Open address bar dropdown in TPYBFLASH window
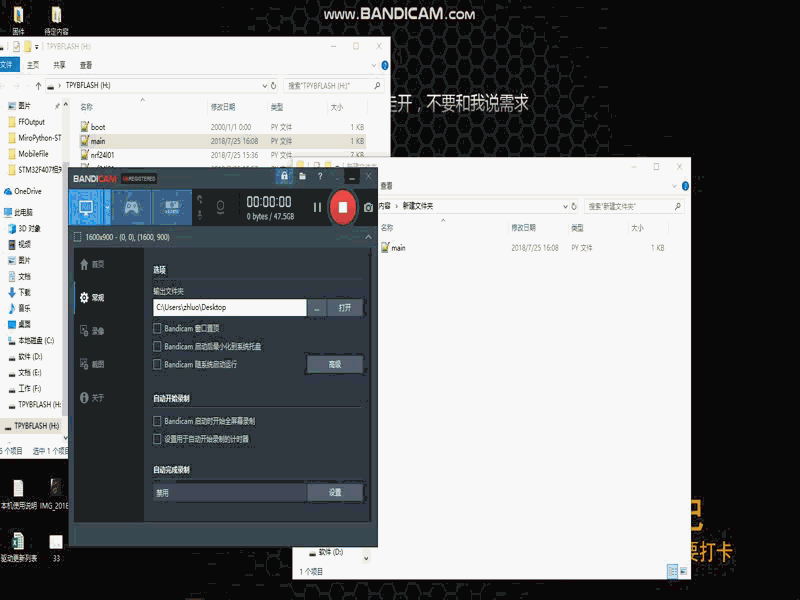The width and height of the screenshot is (800, 600). tap(264, 86)
